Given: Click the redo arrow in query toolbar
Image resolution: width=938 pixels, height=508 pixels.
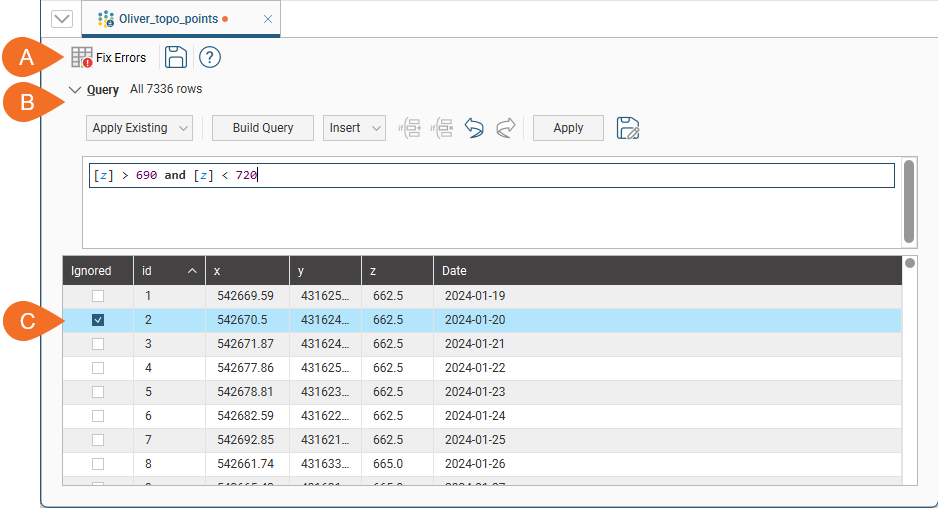Looking at the screenshot, I should click(506, 128).
